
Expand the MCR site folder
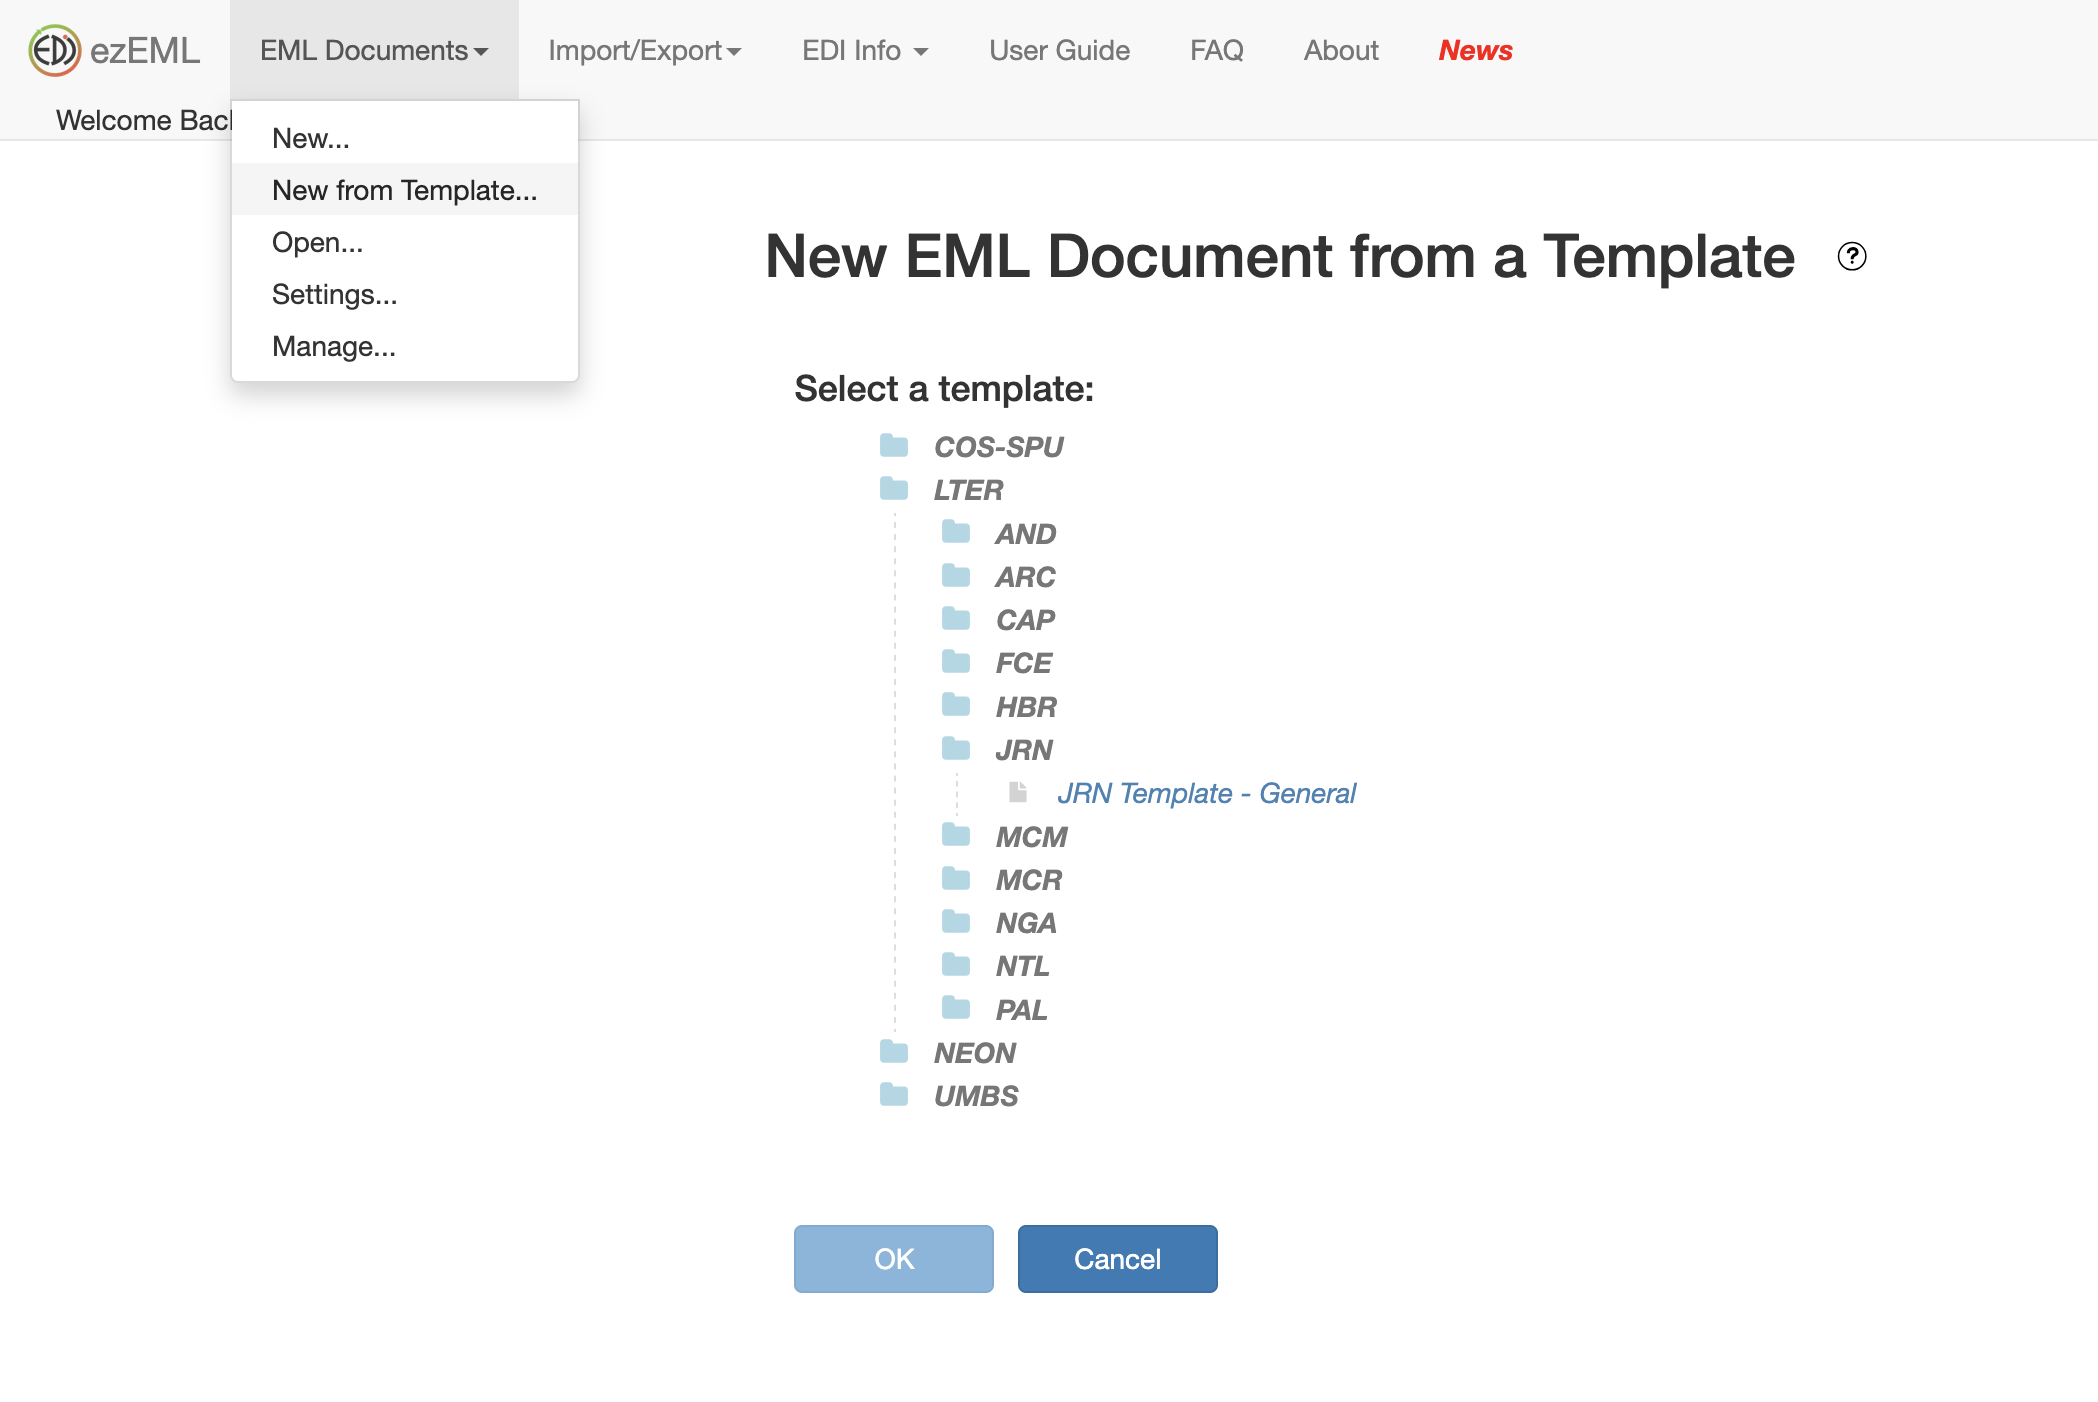[x=1028, y=880]
